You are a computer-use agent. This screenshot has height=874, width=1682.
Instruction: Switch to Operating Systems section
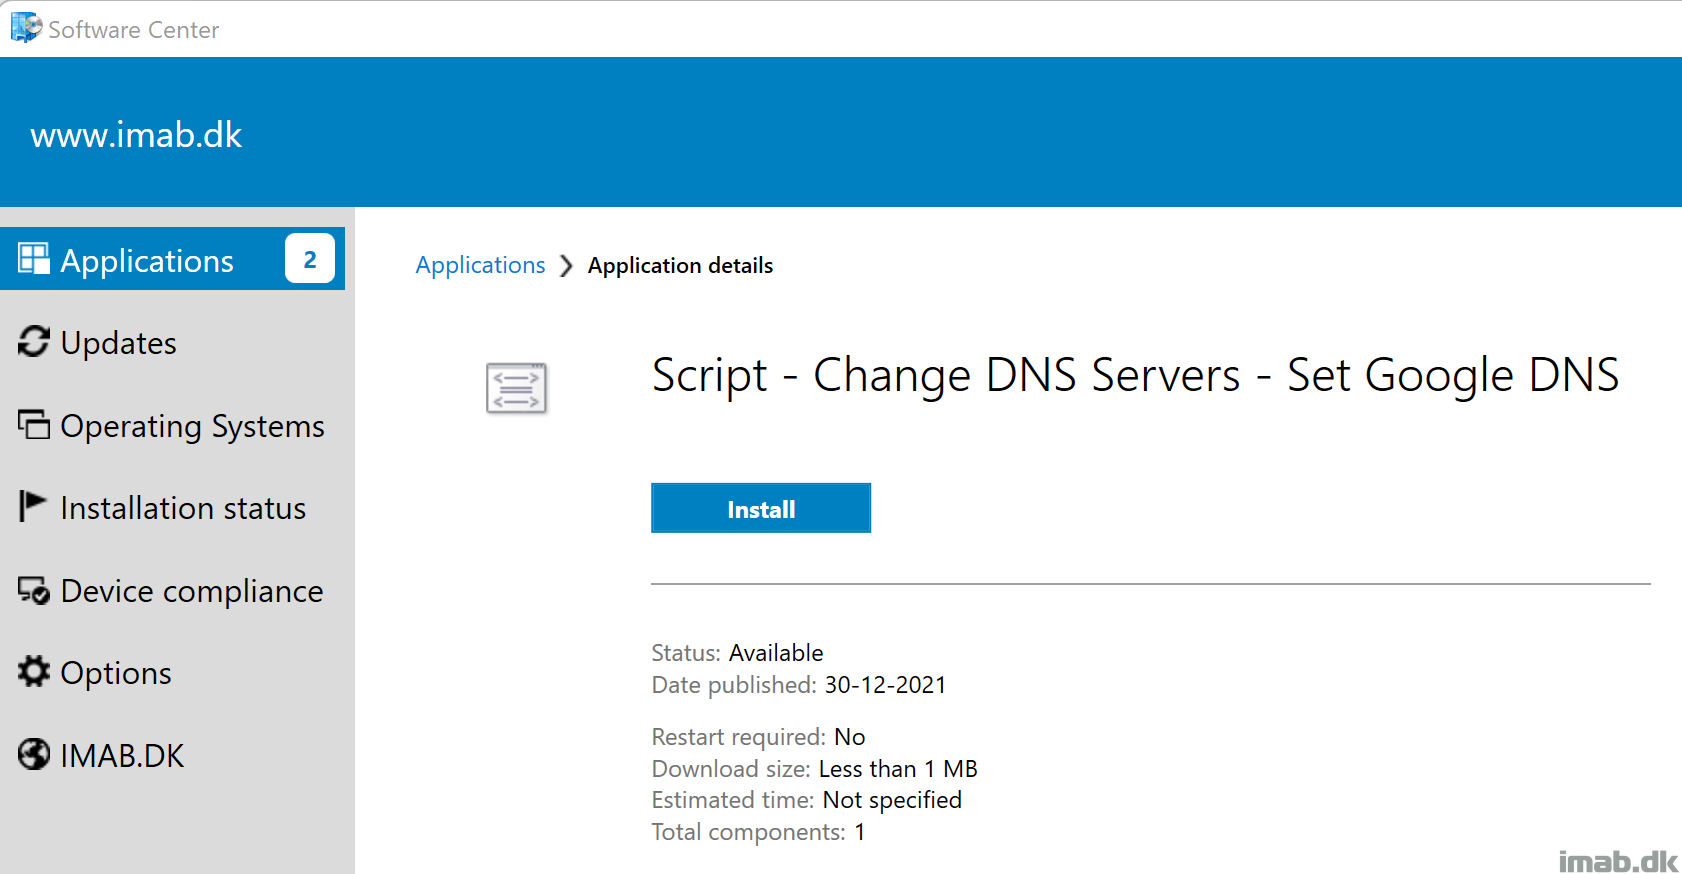point(172,425)
